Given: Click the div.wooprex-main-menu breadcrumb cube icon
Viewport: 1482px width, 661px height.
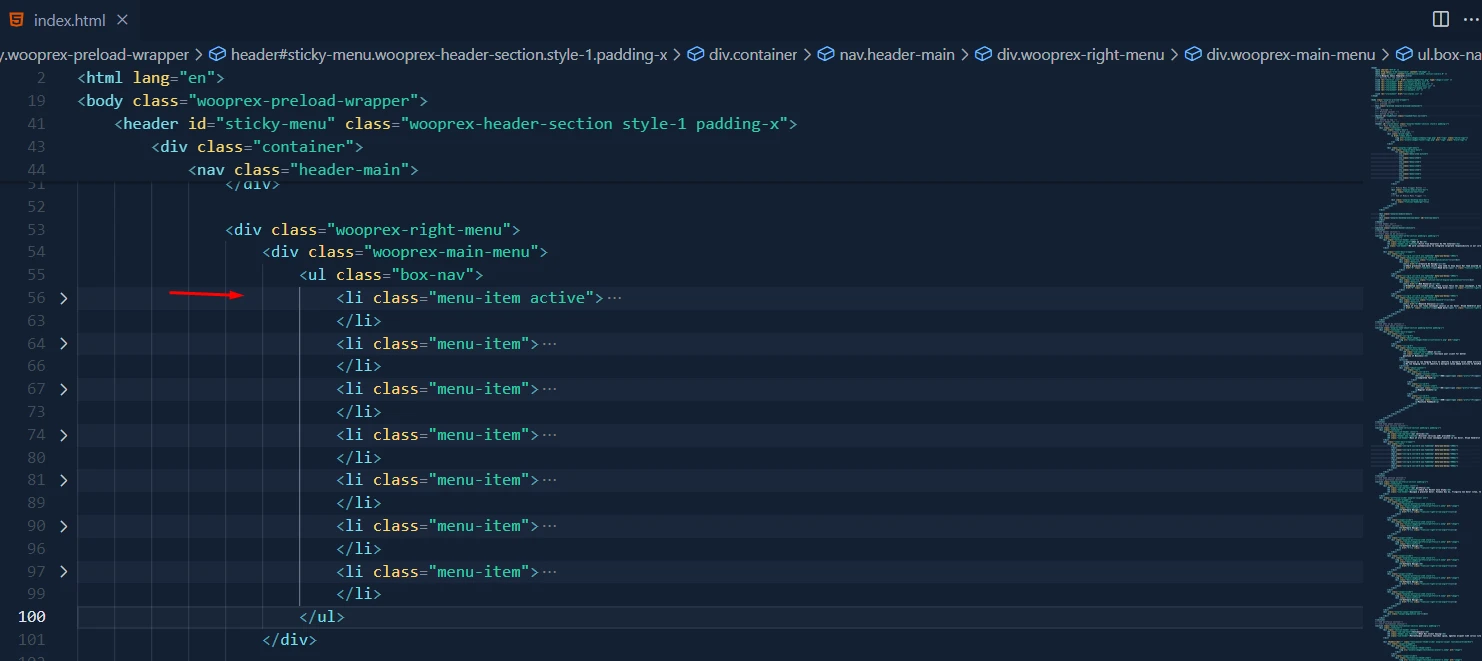Looking at the screenshot, I should click(1193, 55).
